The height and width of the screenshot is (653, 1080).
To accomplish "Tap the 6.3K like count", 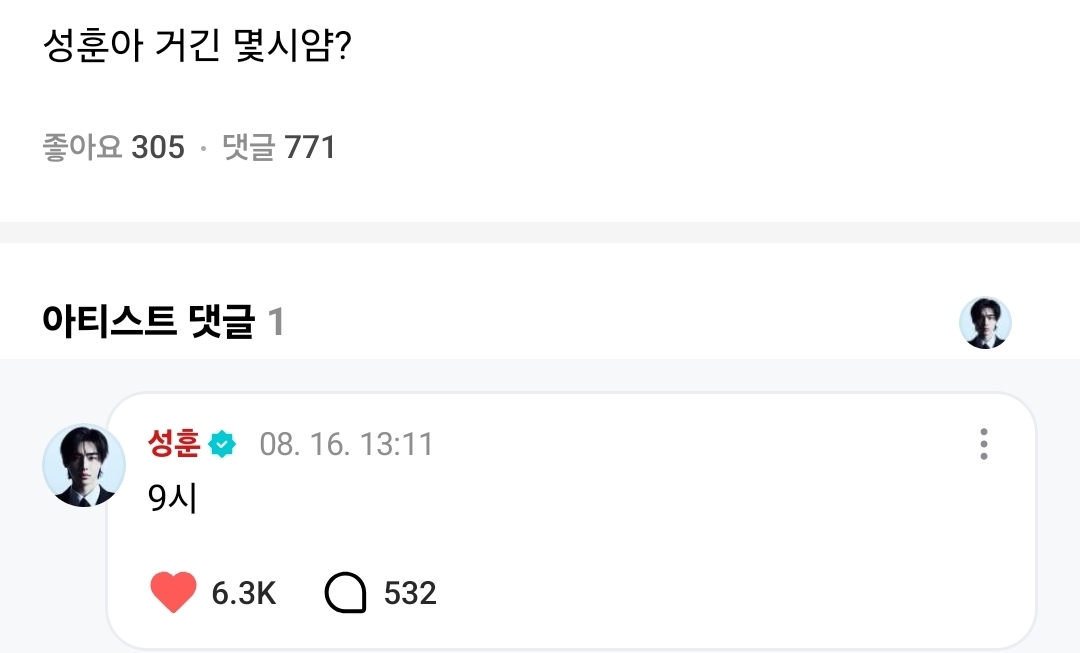I will coord(244,593).
